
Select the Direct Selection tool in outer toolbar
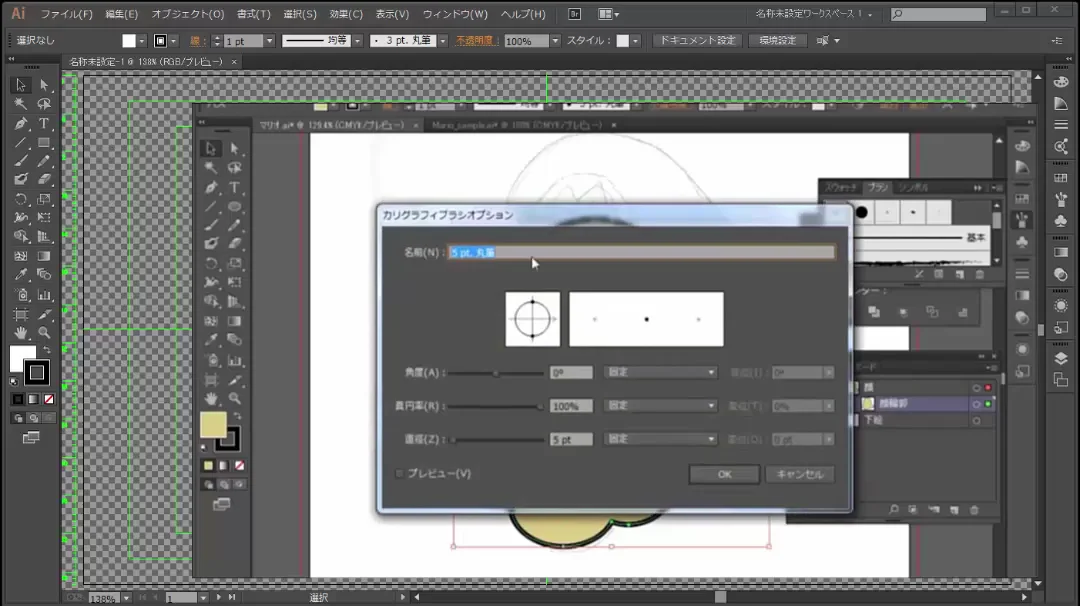pyautogui.click(x=44, y=85)
